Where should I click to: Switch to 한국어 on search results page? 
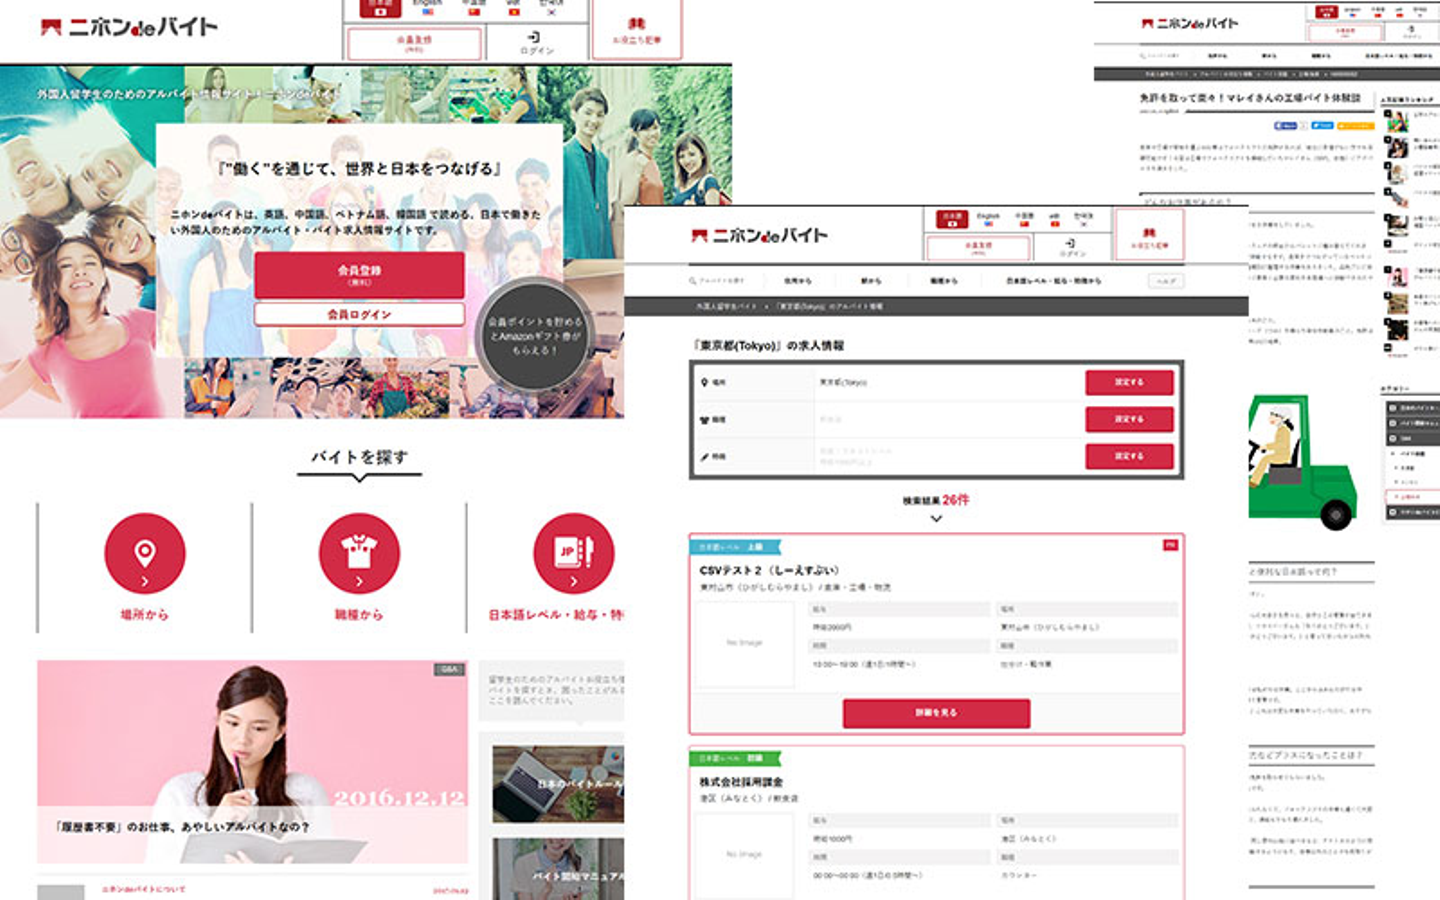(1084, 218)
